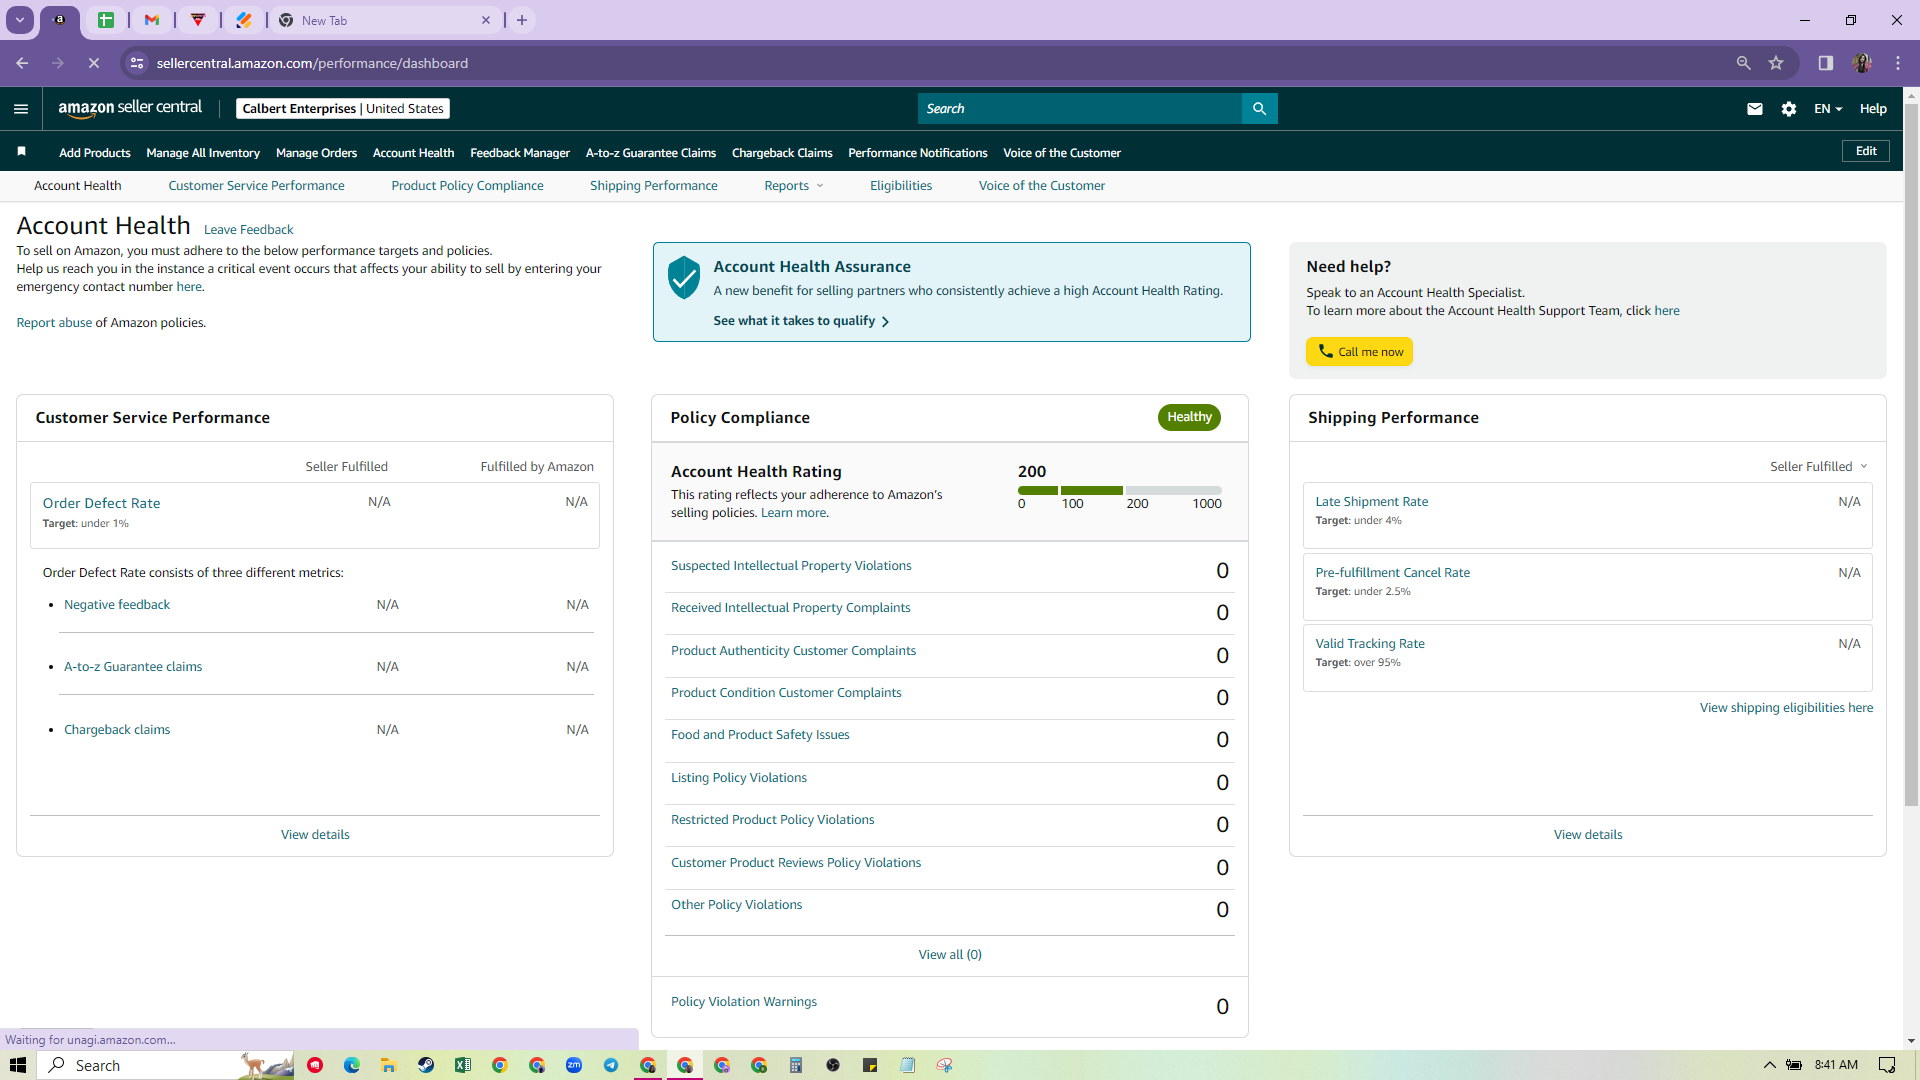This screenshot has height=1080, width=1920.
Task: Click the Account Health Rating progress bar
Action: click(x=1119, y=490)
